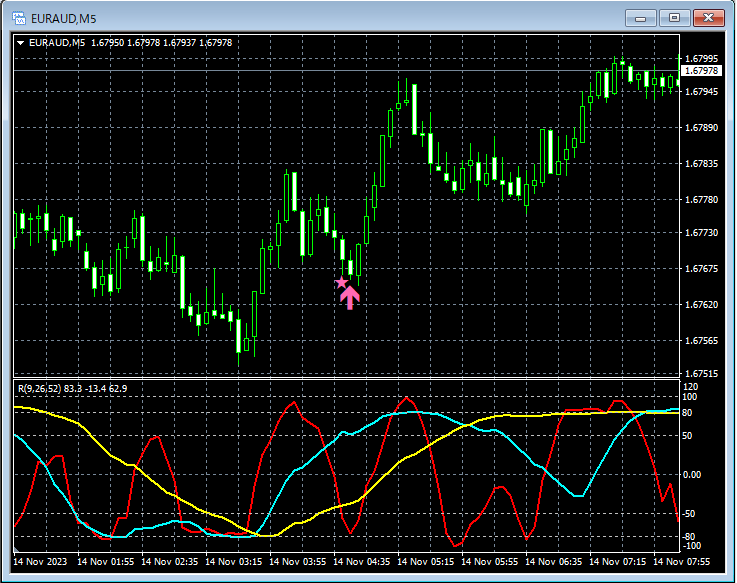Click the 1.67890 price scale label

tap(701, 127)
